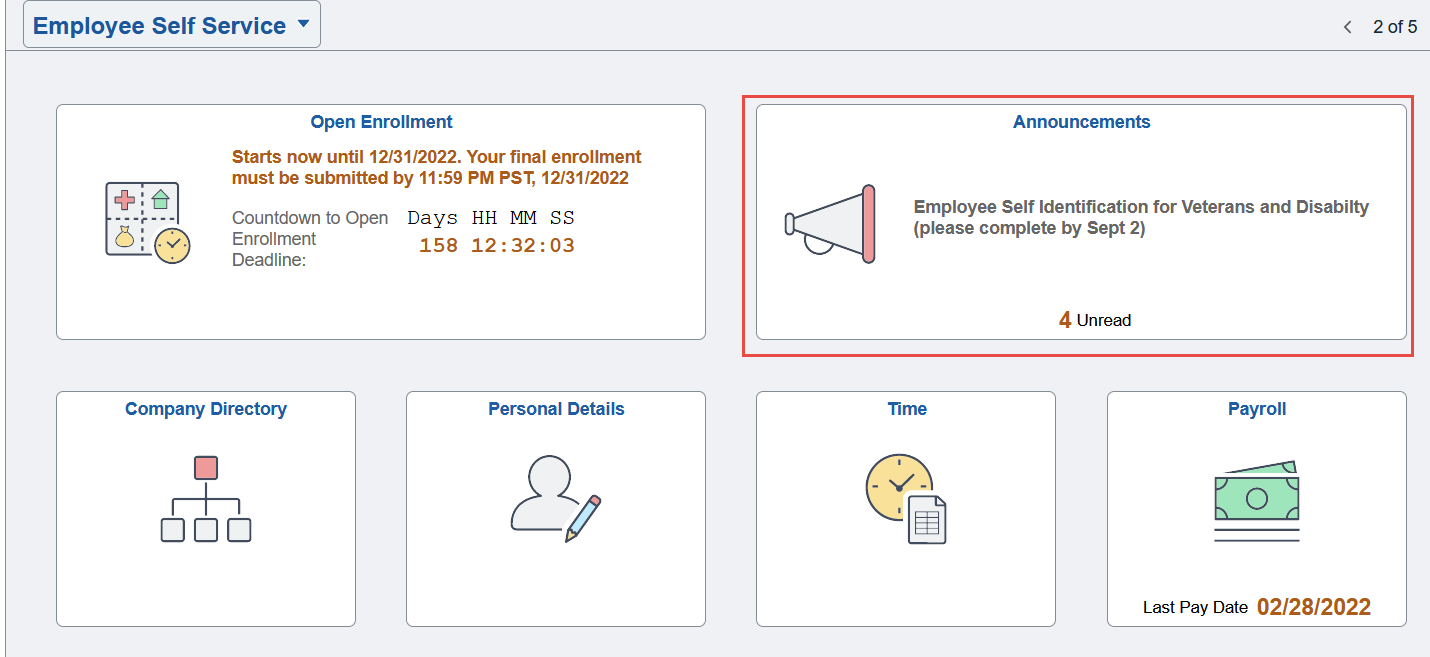Viewport: 1430px width, 657px height.
Task: Open the Open Enrollment tile title
Action: click(x=381, y=122)
